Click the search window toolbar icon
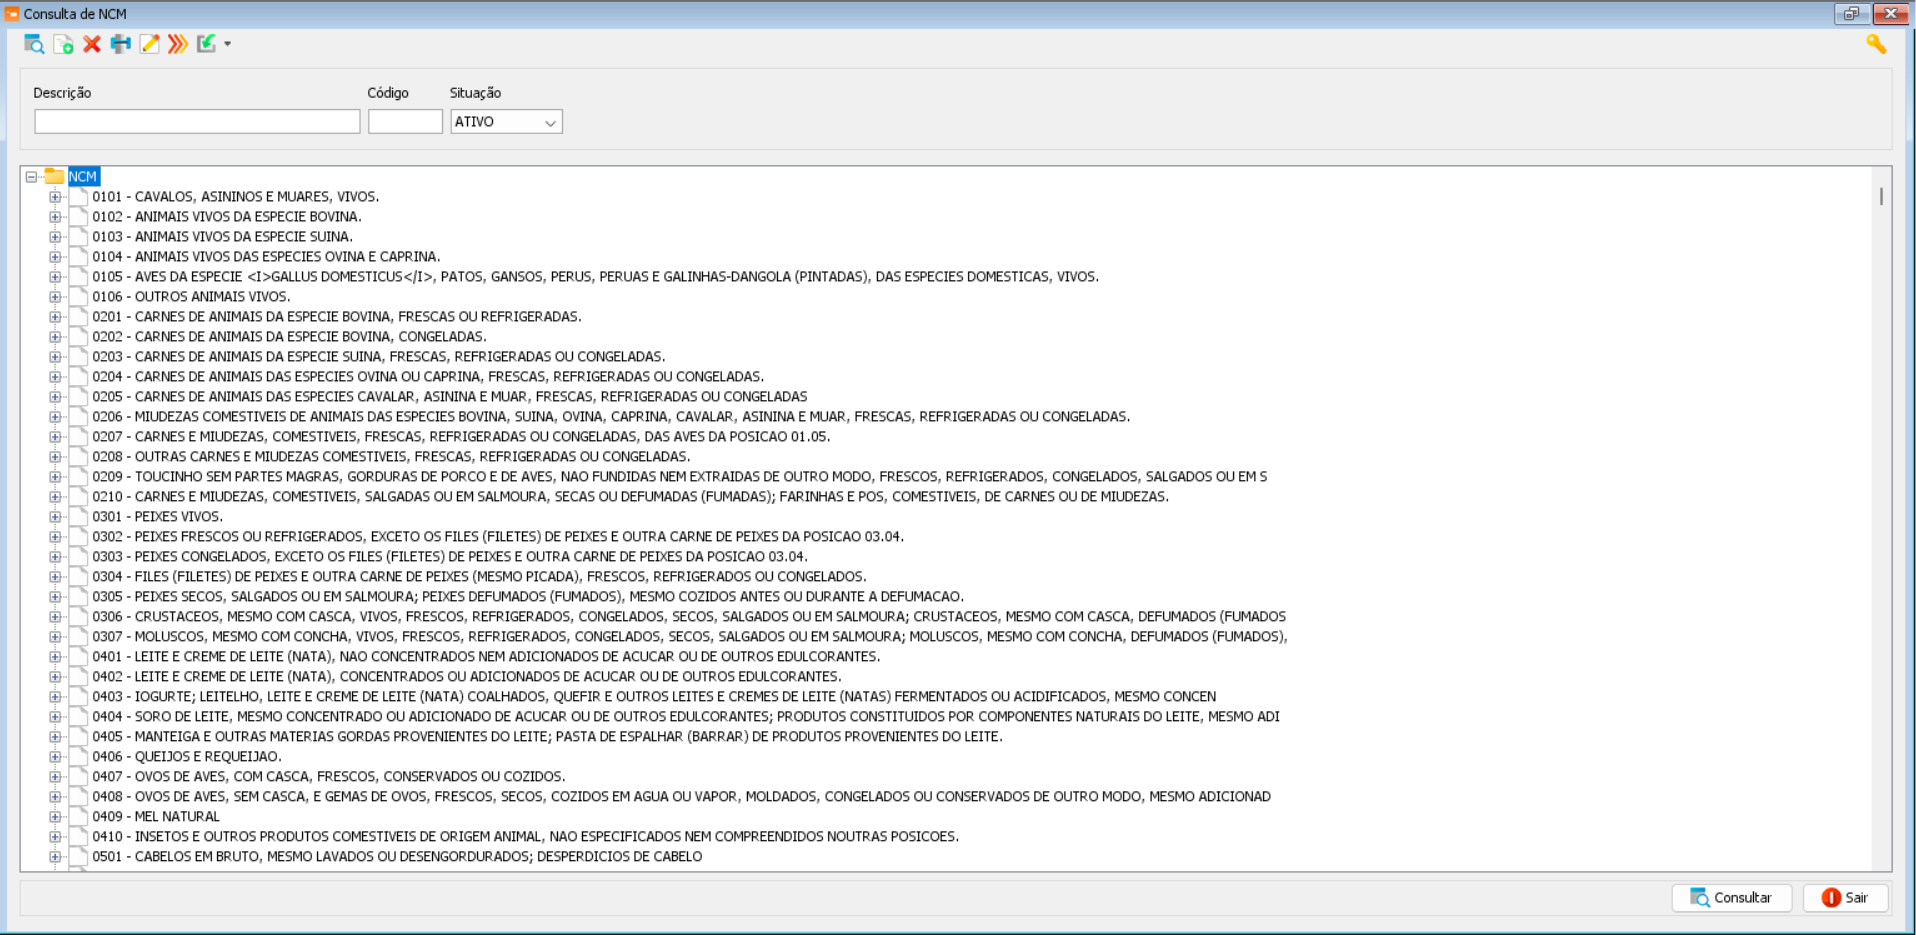 pos(34,44)
